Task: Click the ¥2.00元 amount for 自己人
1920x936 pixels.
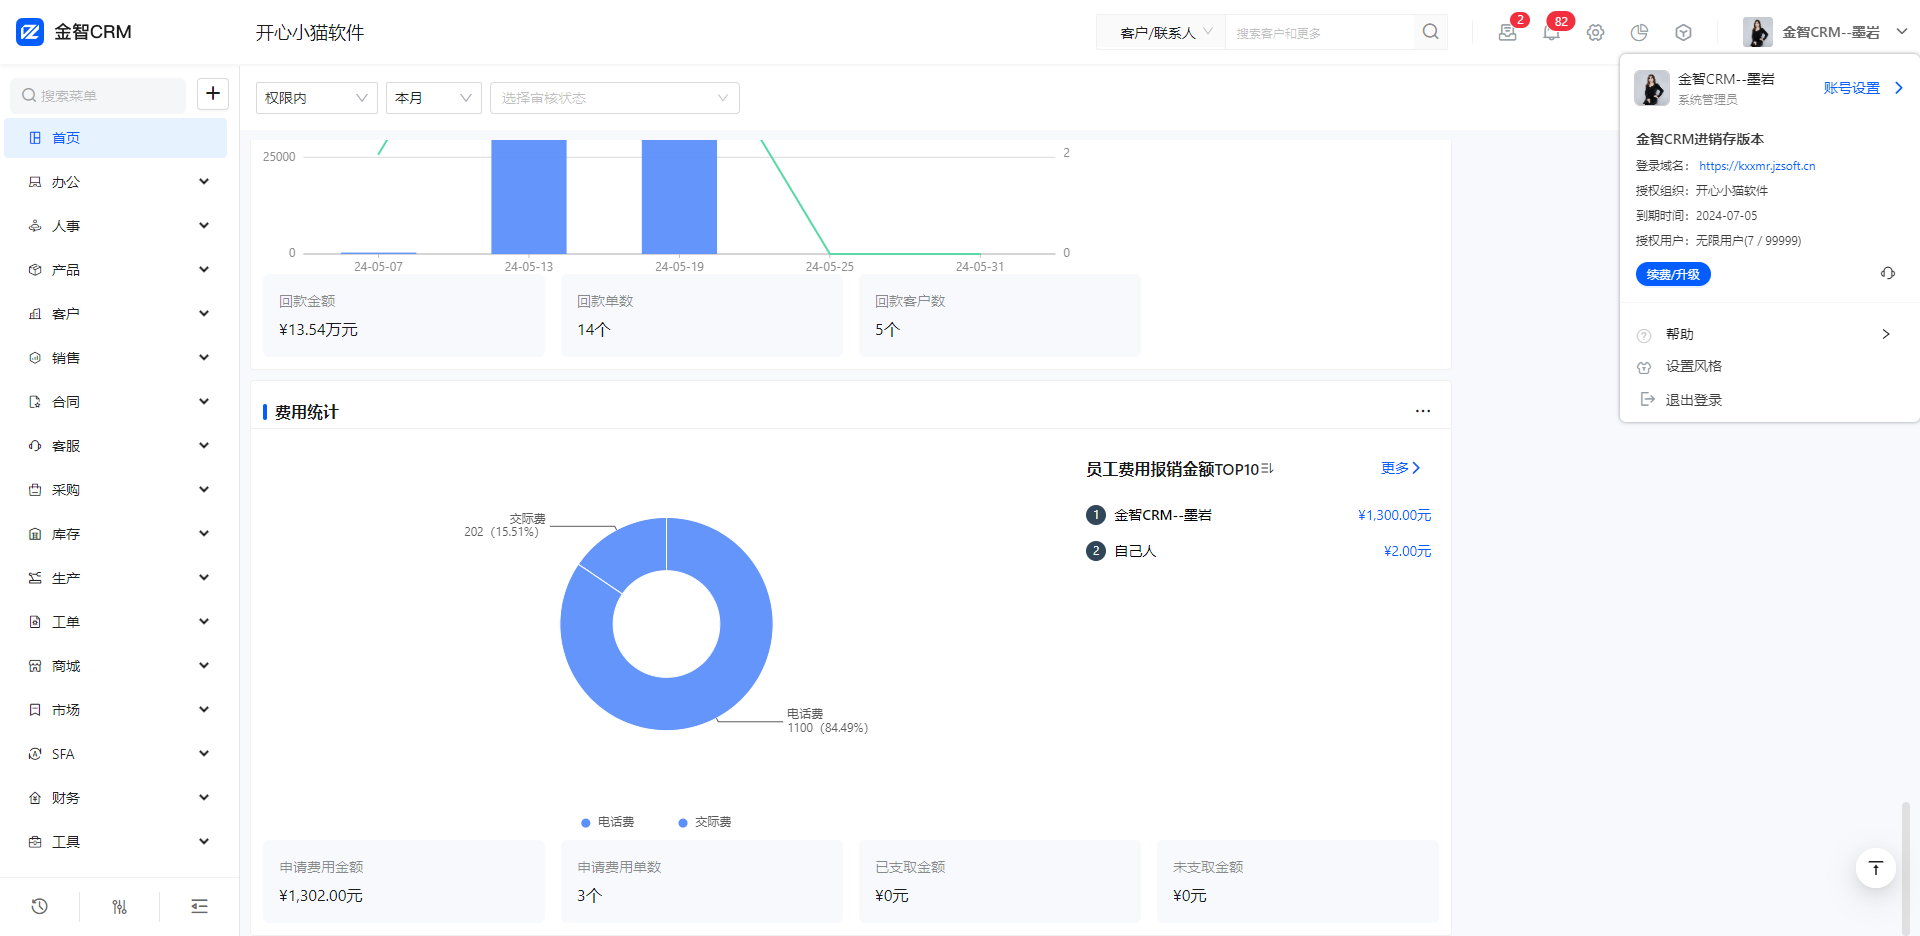Action: [1407, 551]
